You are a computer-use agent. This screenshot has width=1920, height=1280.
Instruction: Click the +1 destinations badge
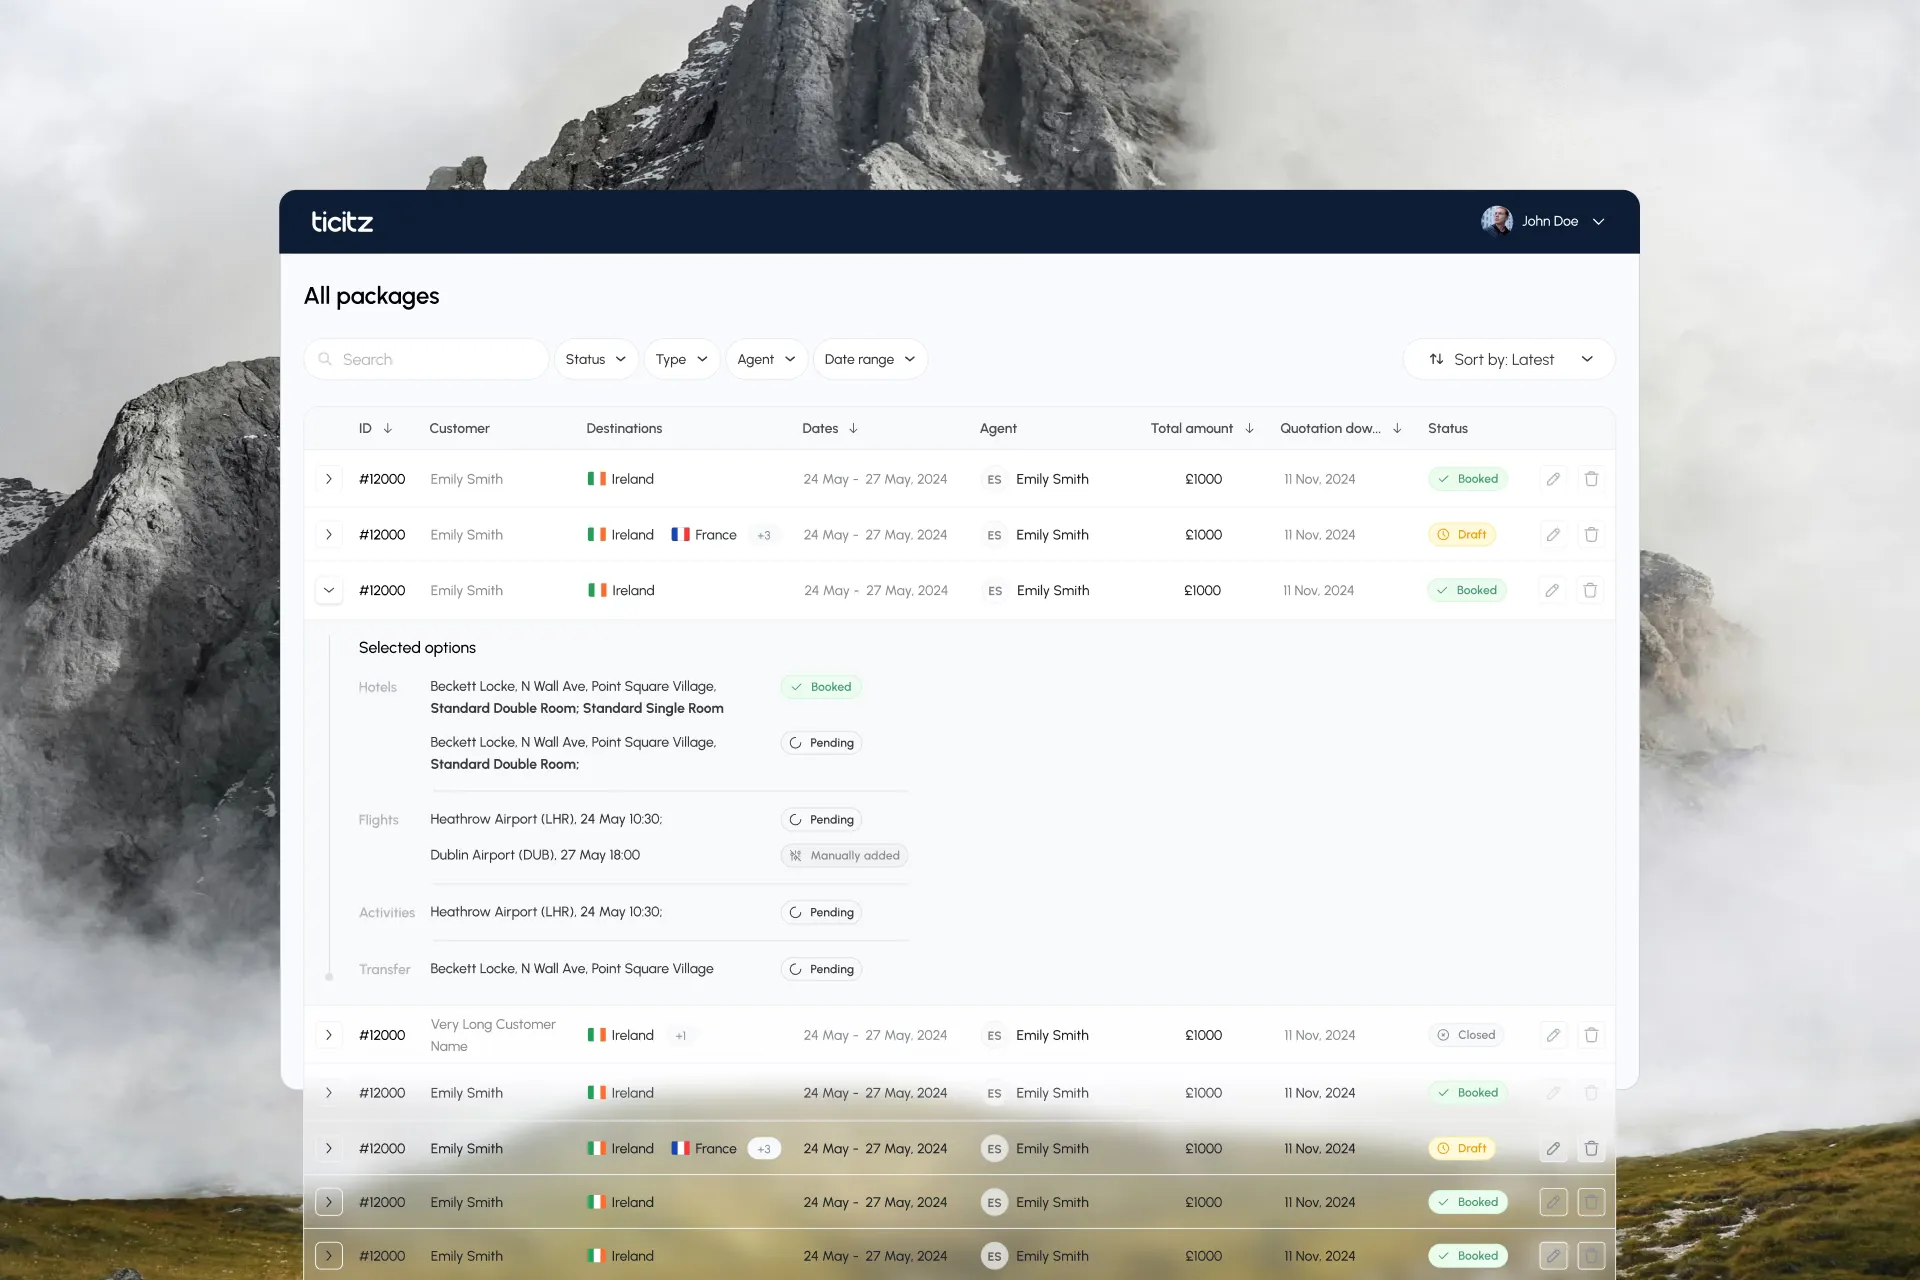[681, 1035]
